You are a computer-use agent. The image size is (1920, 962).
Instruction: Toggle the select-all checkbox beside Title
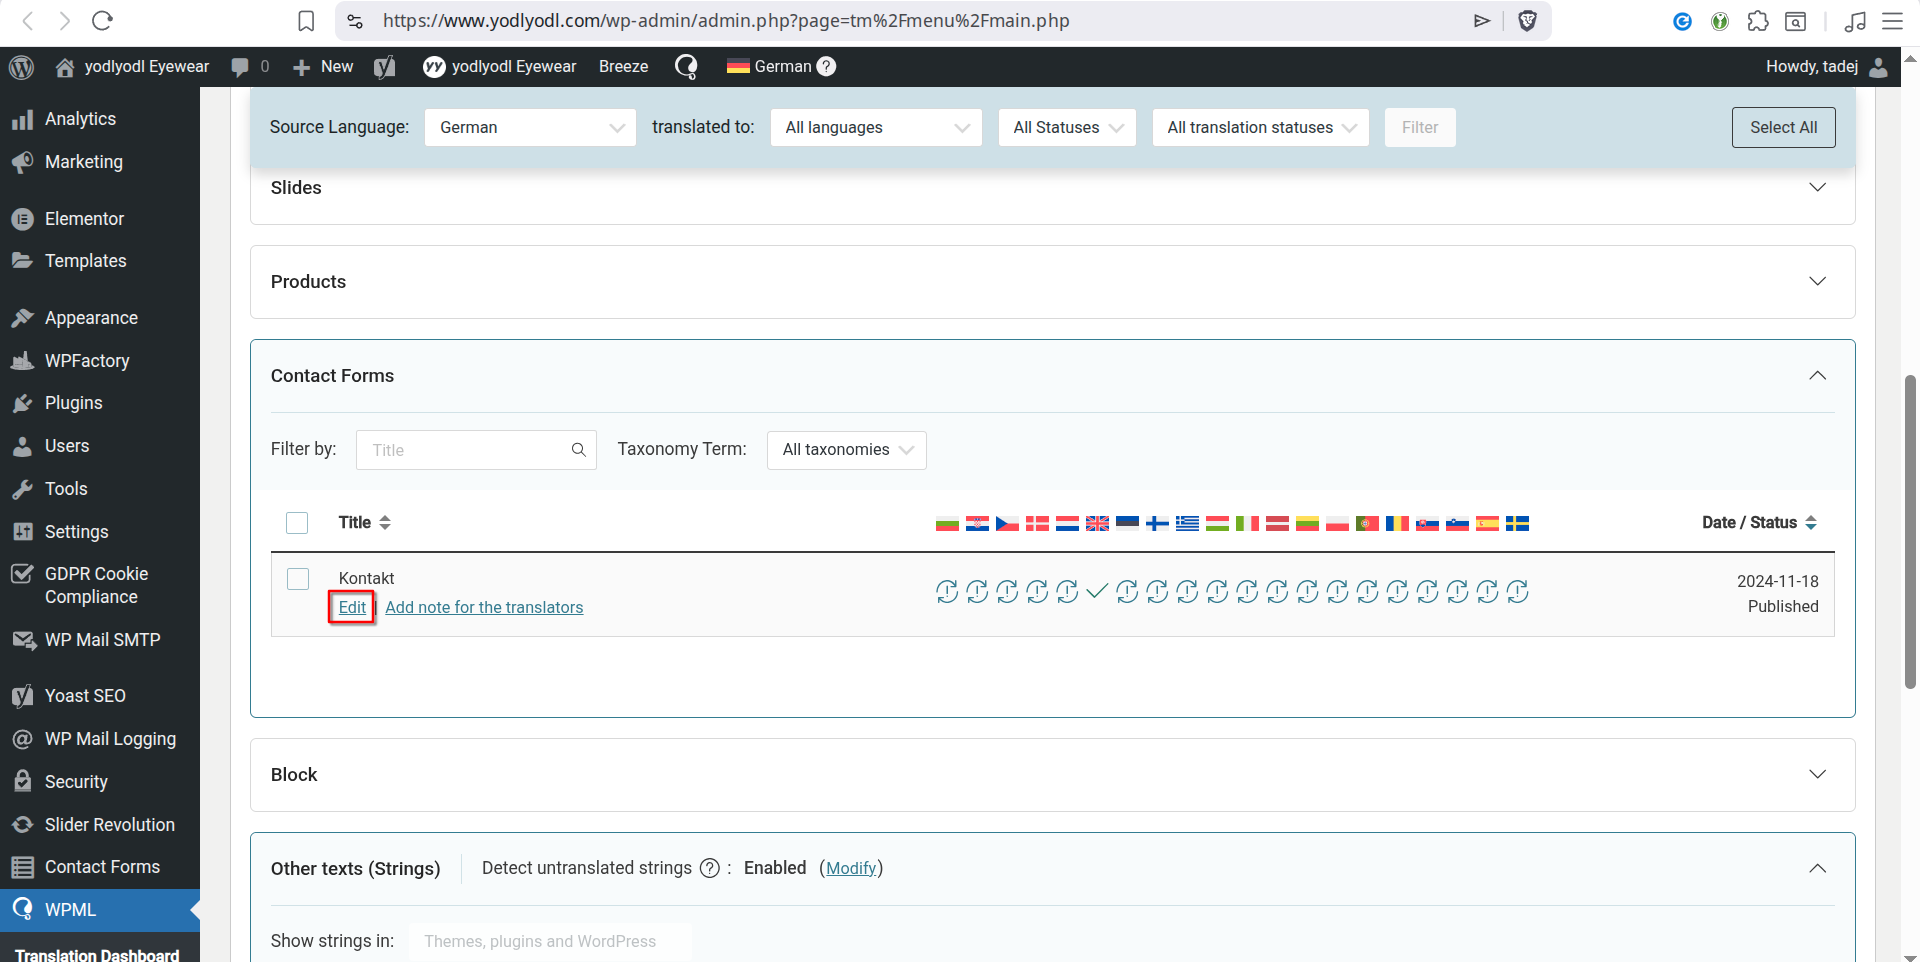[x=297, y=523]
